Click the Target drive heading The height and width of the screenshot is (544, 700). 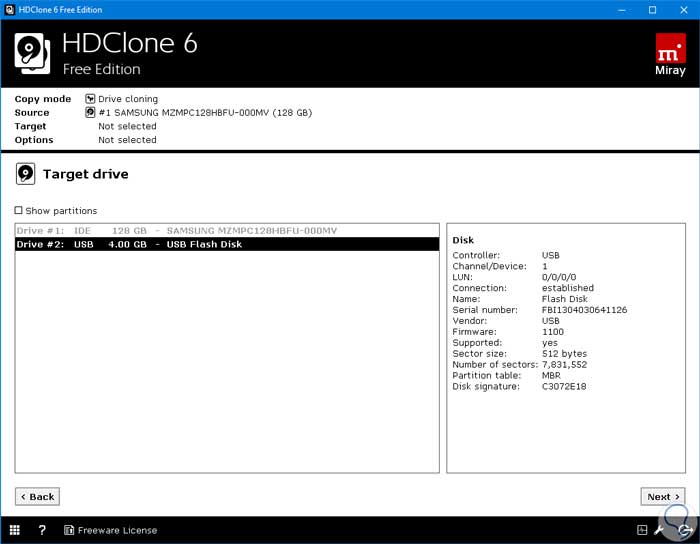pyautogui.click(x=86, y=174)
